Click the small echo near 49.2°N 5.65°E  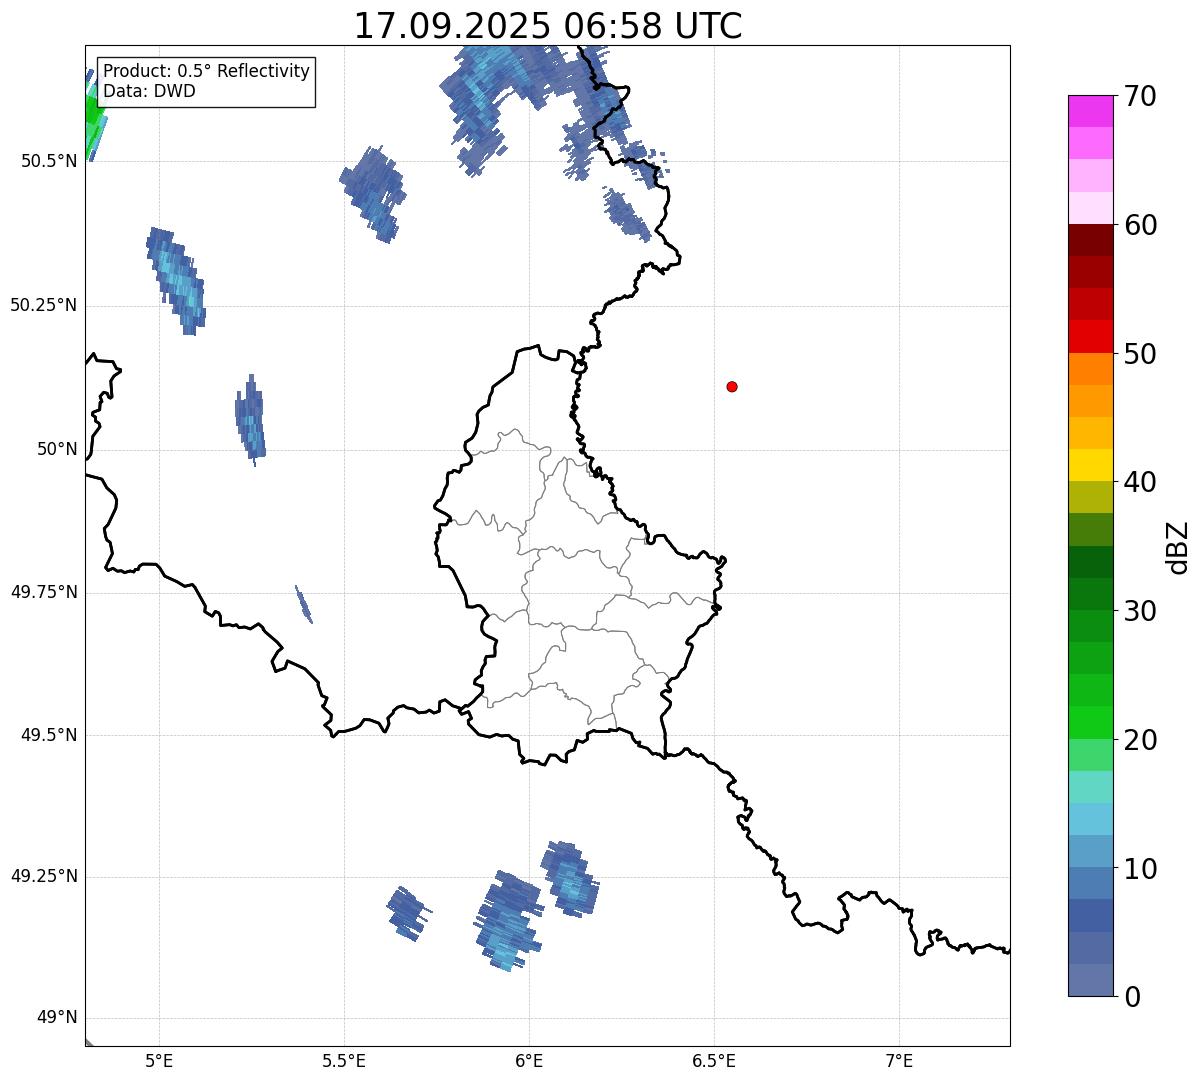tap(408, 913)
